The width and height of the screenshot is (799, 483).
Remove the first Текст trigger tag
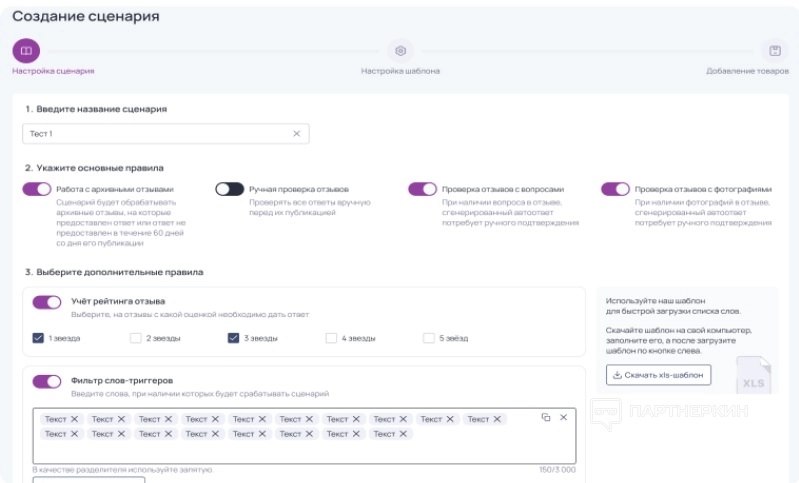(x=76, y=419)
